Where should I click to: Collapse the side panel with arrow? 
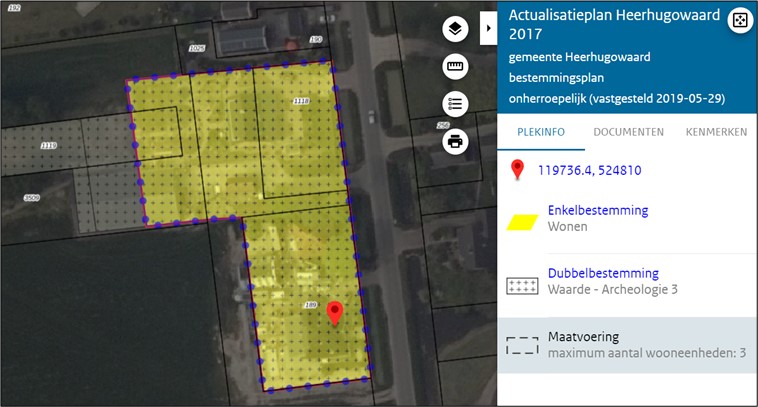coord(489,29)
